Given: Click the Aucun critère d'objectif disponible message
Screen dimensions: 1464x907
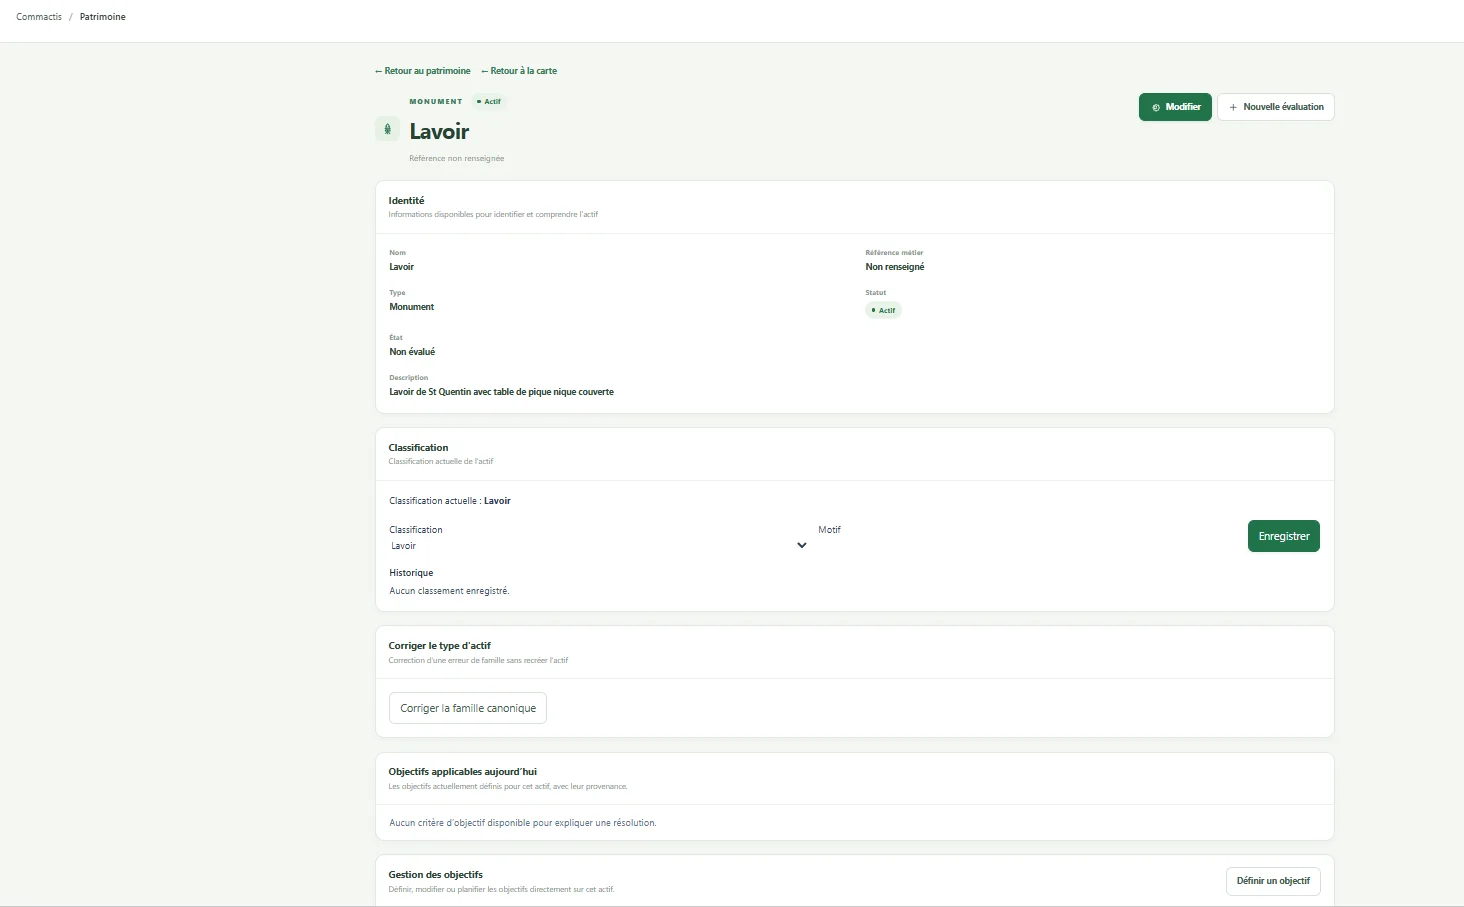Looking at the screenshot, I should point(522,823).
